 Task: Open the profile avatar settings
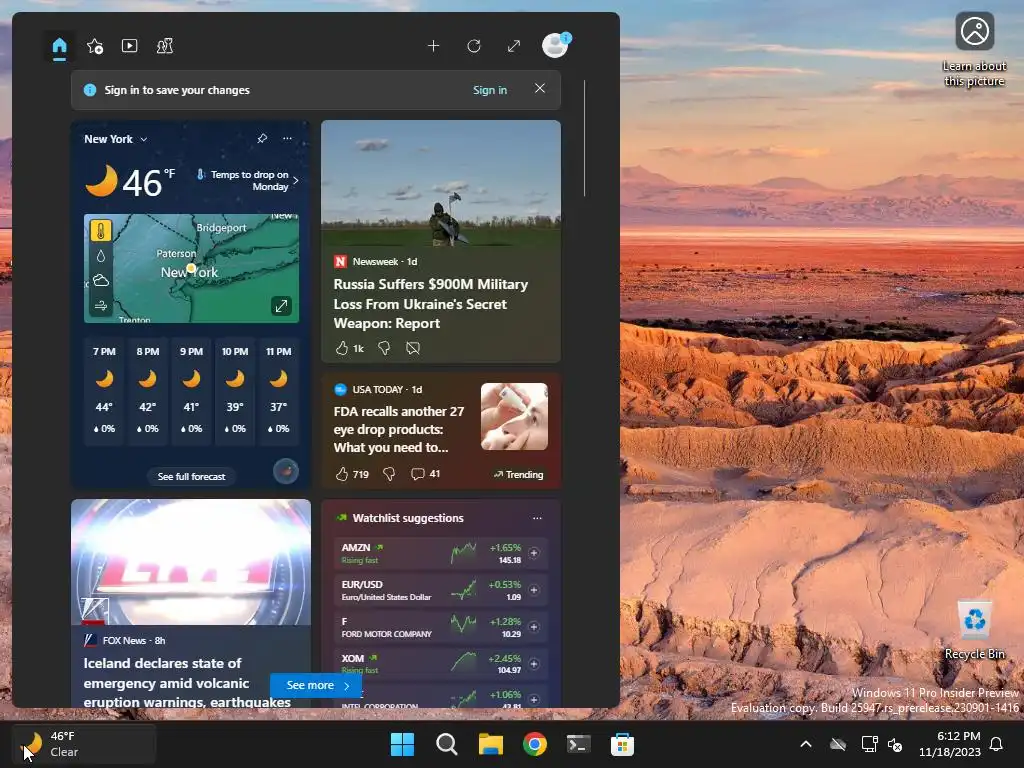(555, 46)
